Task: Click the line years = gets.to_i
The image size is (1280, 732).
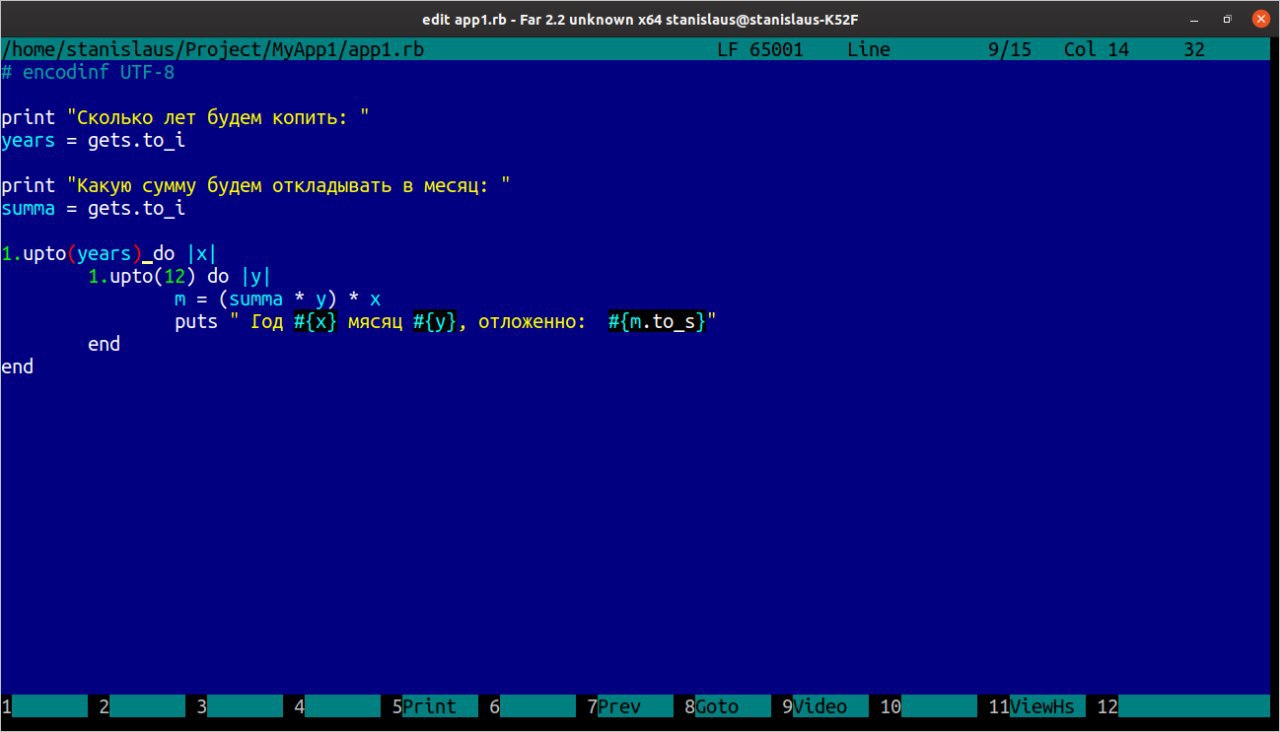Action: [93, 140]
